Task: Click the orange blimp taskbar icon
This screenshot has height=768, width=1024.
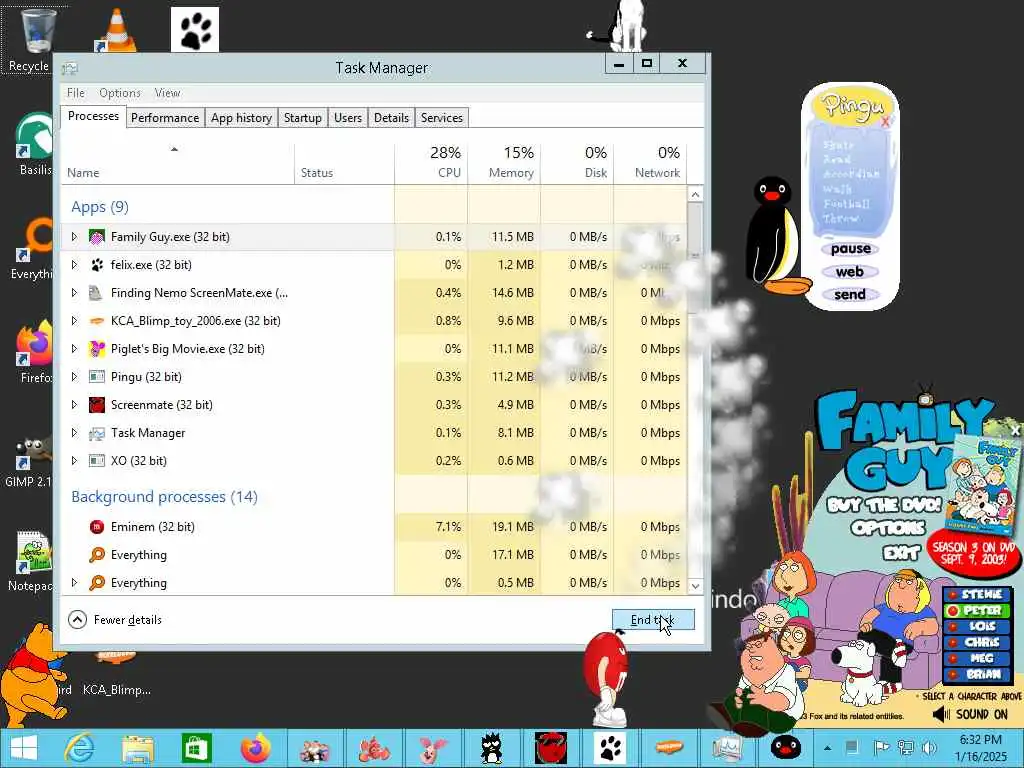Action: coord(669,746)
